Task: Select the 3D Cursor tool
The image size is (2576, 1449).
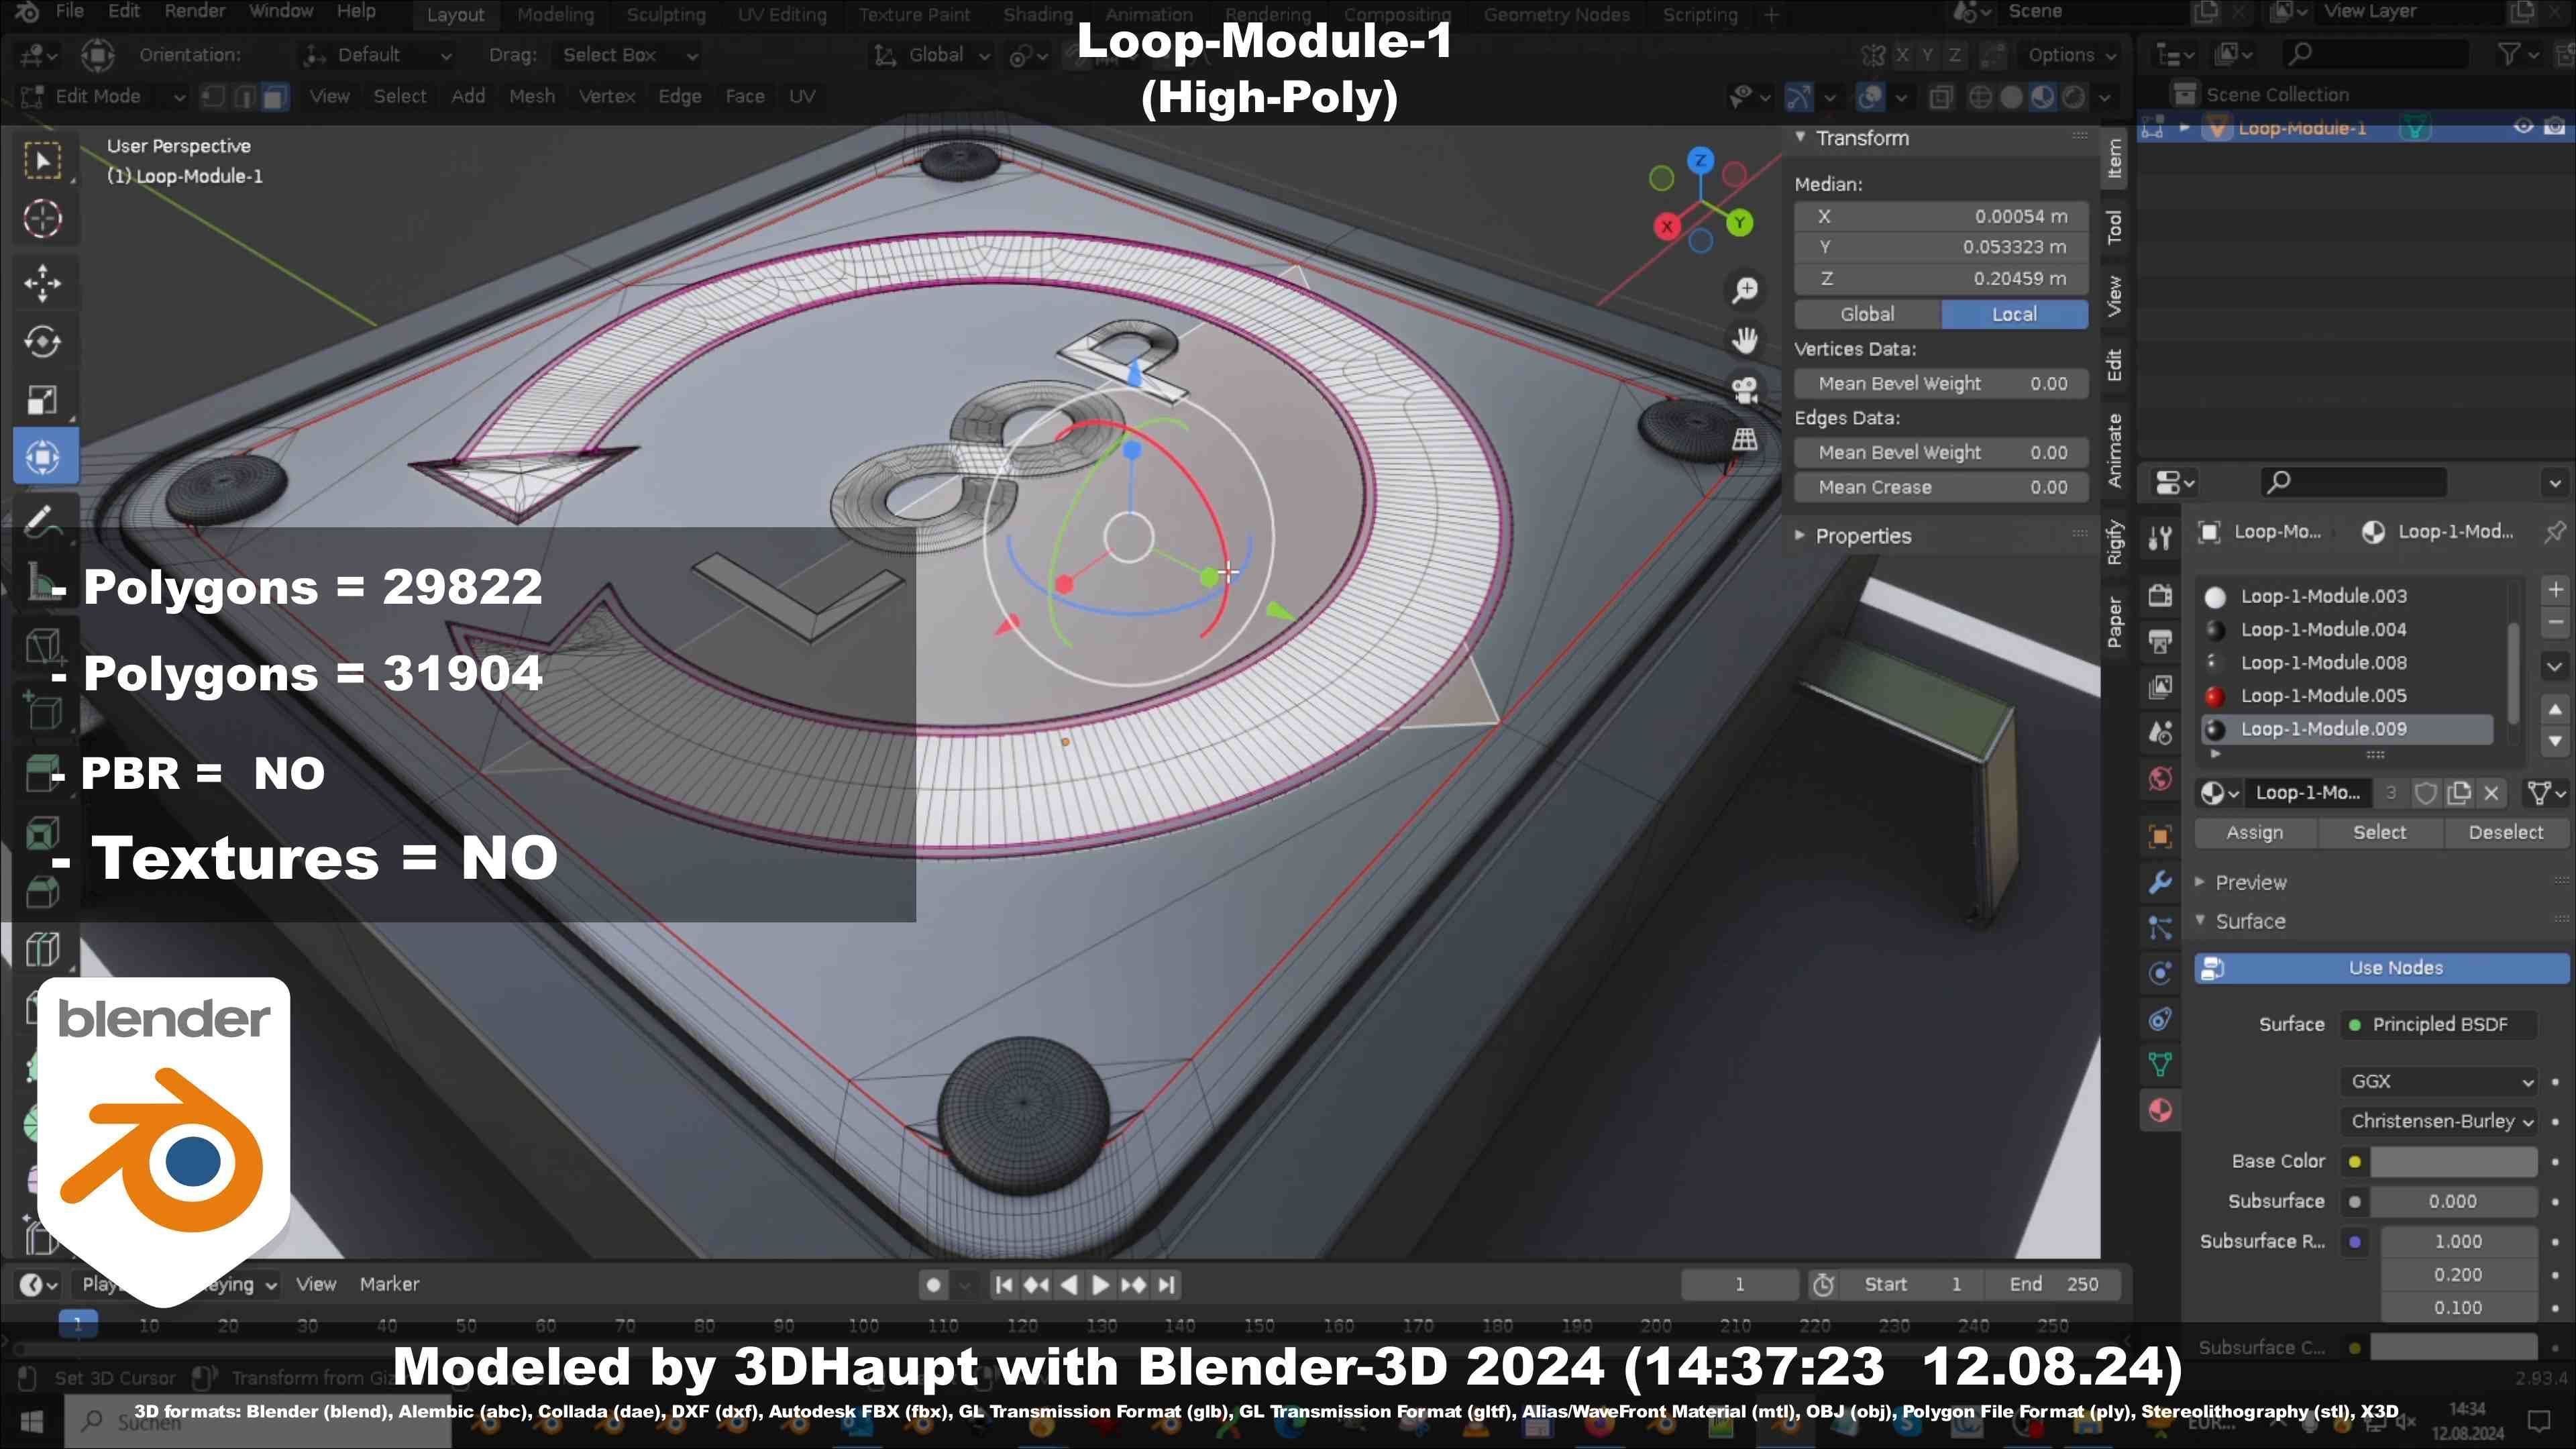Action: [x=42, y=219]
